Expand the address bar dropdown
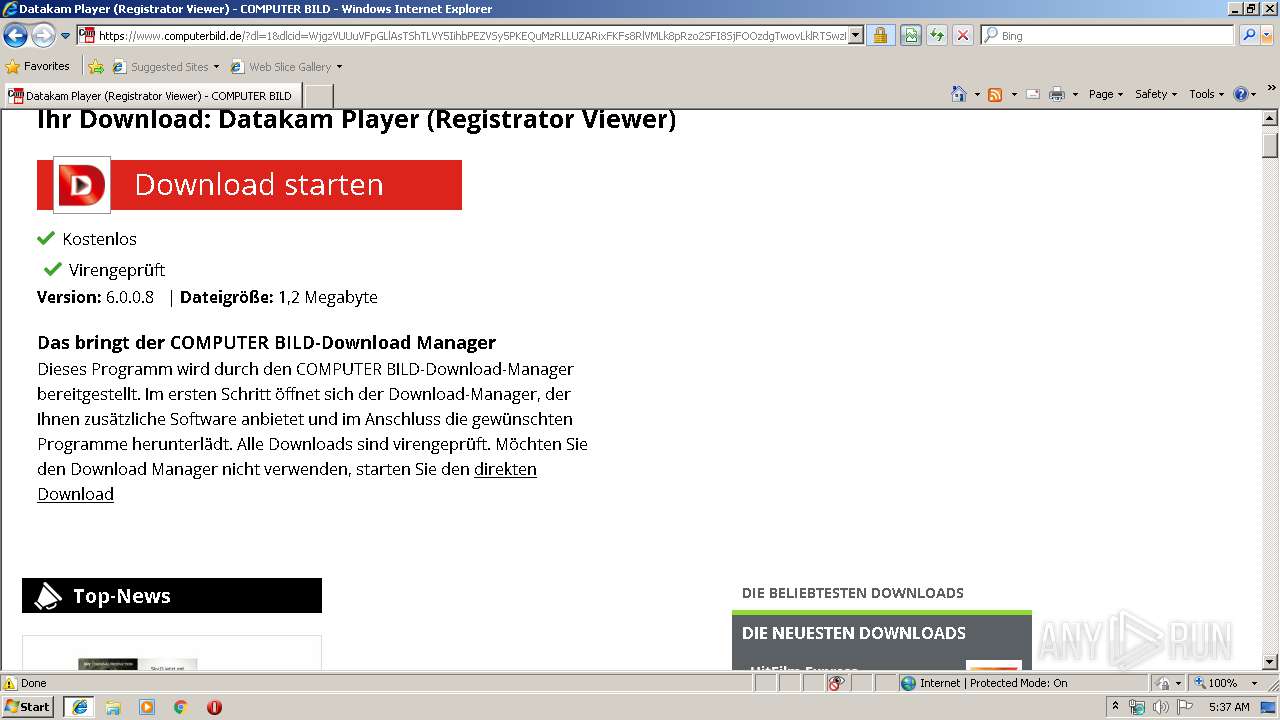1280x720 pixels. [x=856, y=36]
